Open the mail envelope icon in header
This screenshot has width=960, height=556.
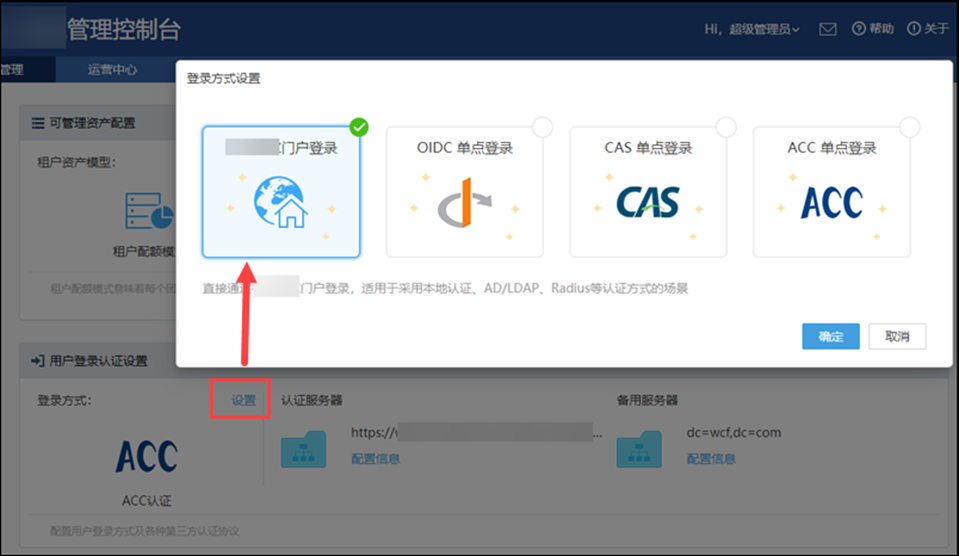click(827, 29)
